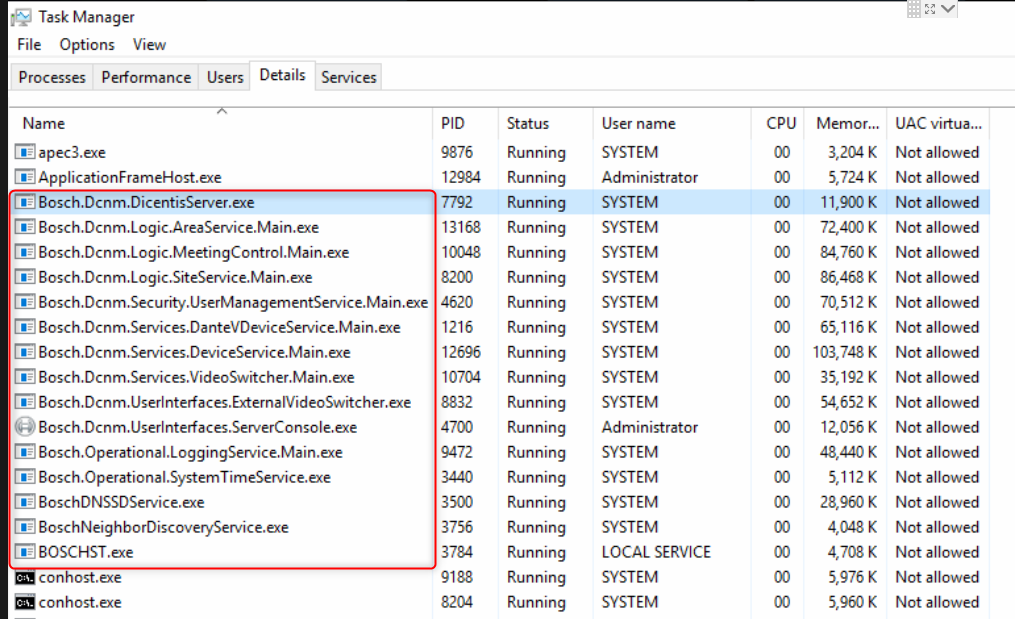This screenshot has width=1015, height=619.
Task: Click the apec3.exe process icon
Action: click(25, 152)
